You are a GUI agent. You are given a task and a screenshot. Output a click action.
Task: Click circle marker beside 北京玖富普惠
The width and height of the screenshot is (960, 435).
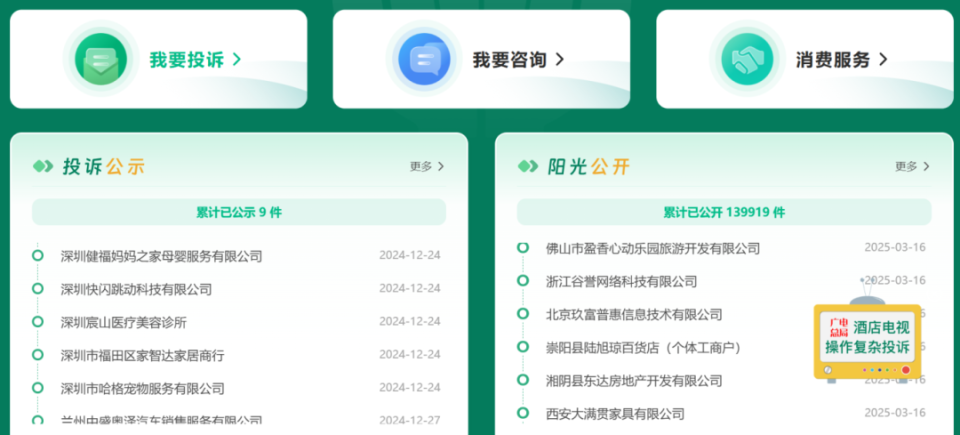pos(523,314)
